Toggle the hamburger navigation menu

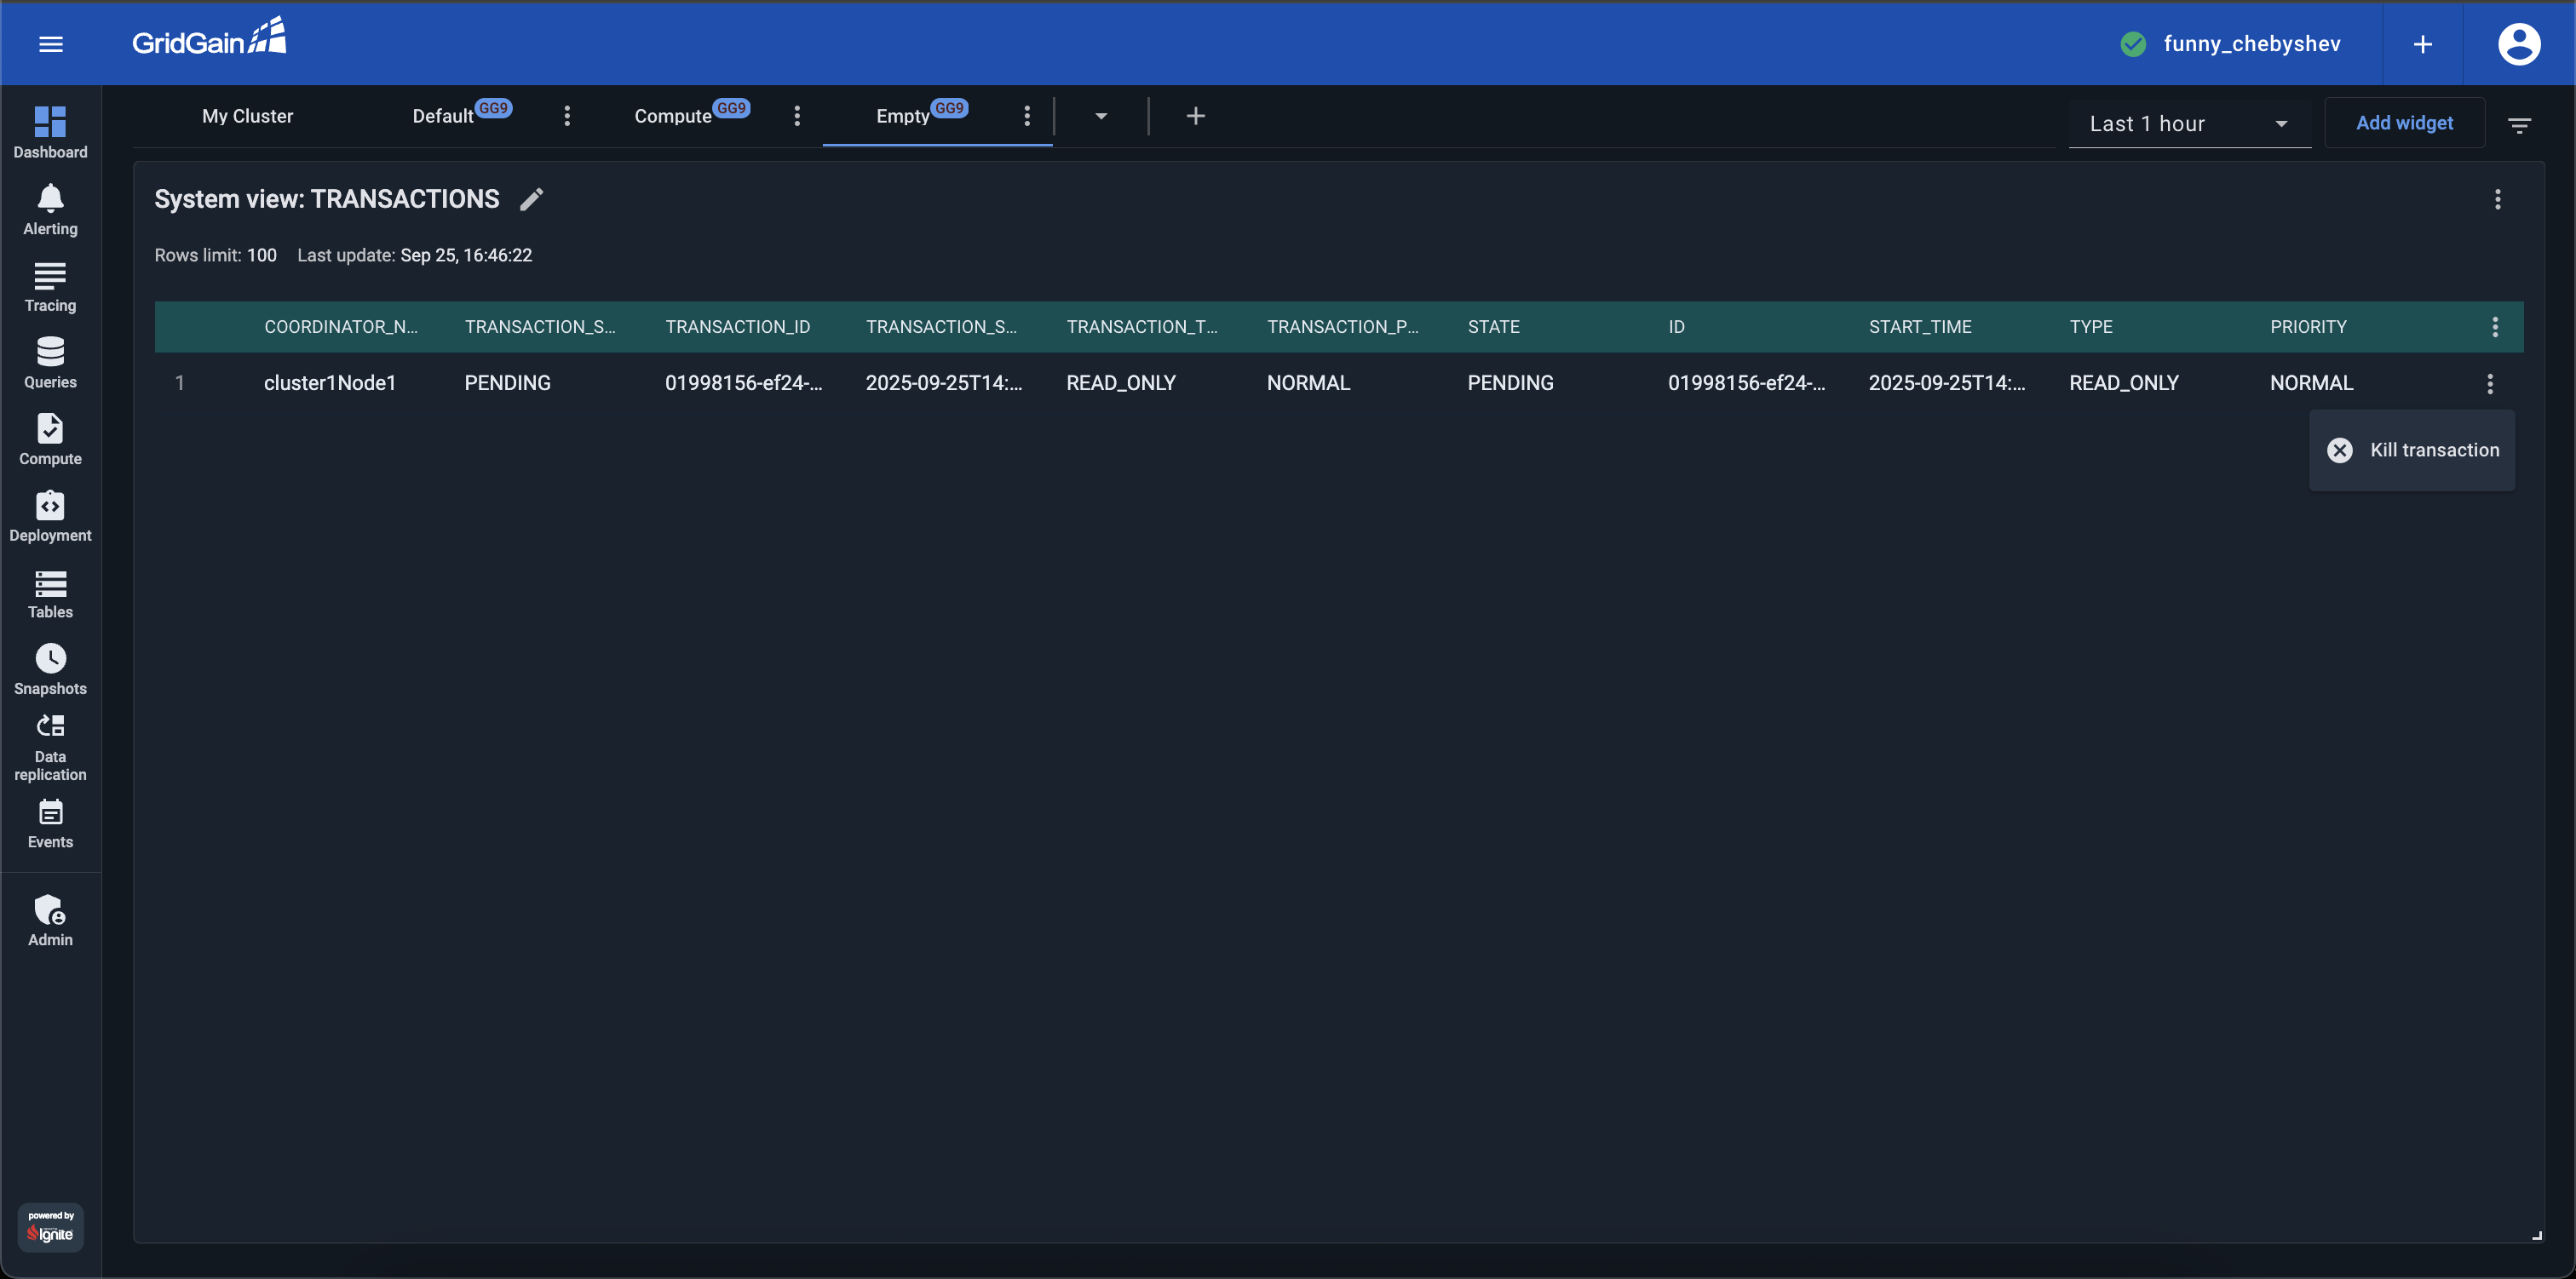[x=51, y=44]
